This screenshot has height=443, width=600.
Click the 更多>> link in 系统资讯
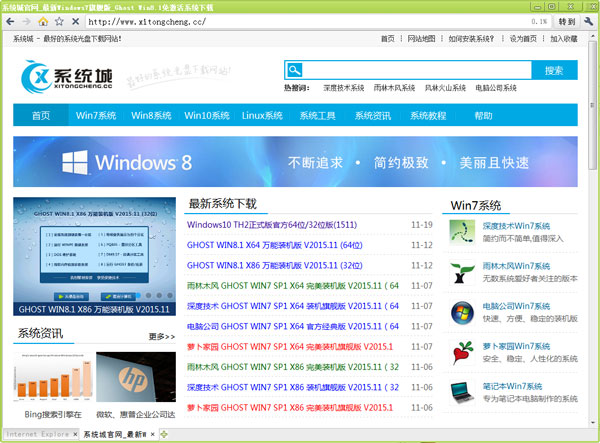pyautogui.click(x=161, y=336)
